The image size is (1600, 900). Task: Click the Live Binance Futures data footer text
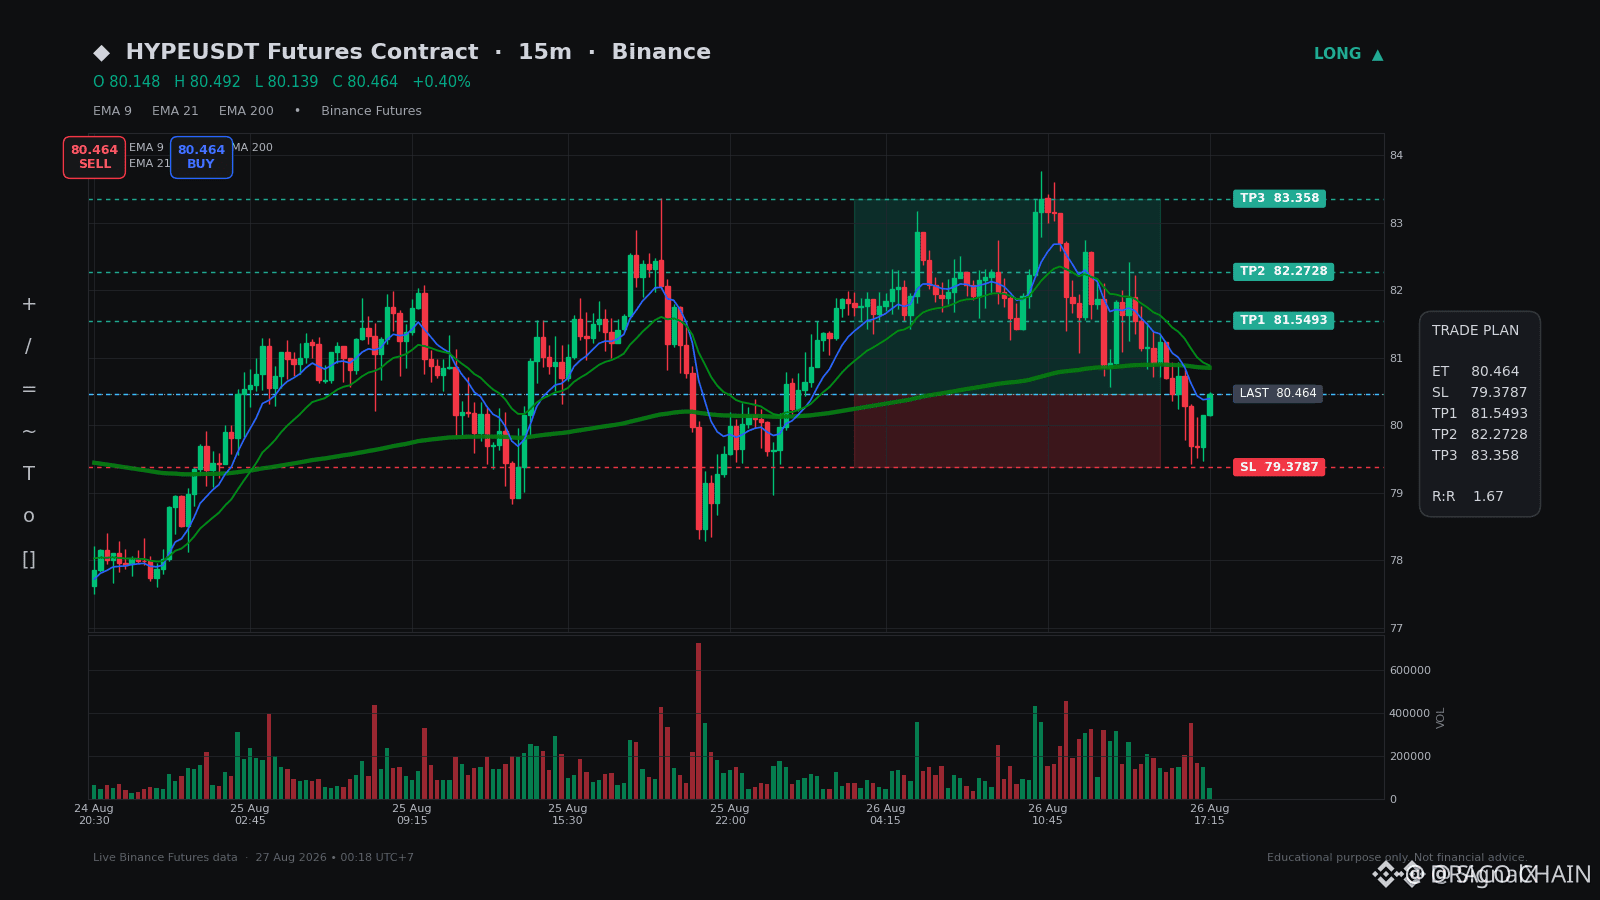click(253, 858)
